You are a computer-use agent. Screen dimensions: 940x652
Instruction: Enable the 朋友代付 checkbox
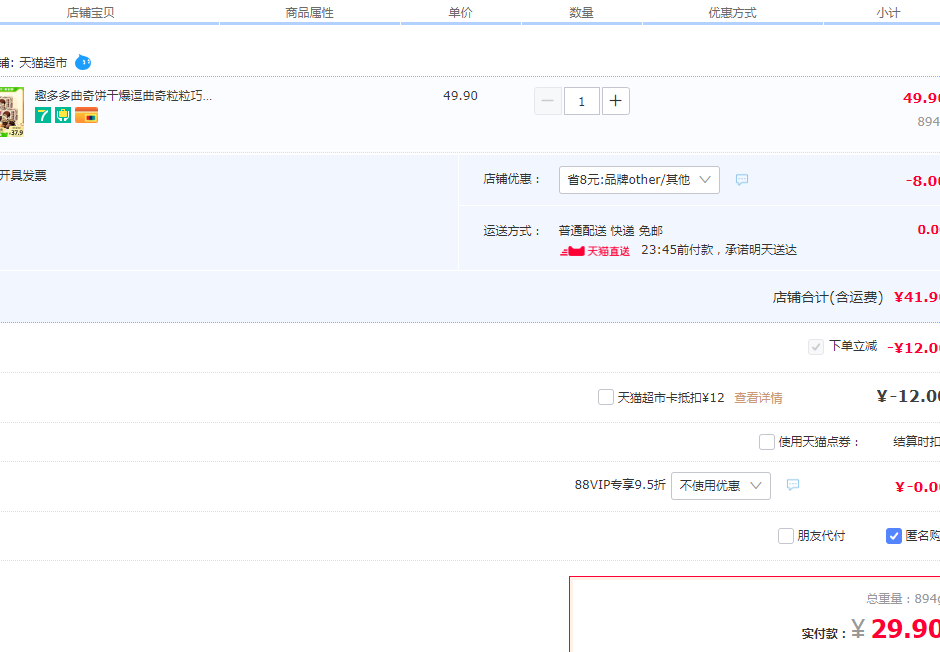[x=786, y=536]
